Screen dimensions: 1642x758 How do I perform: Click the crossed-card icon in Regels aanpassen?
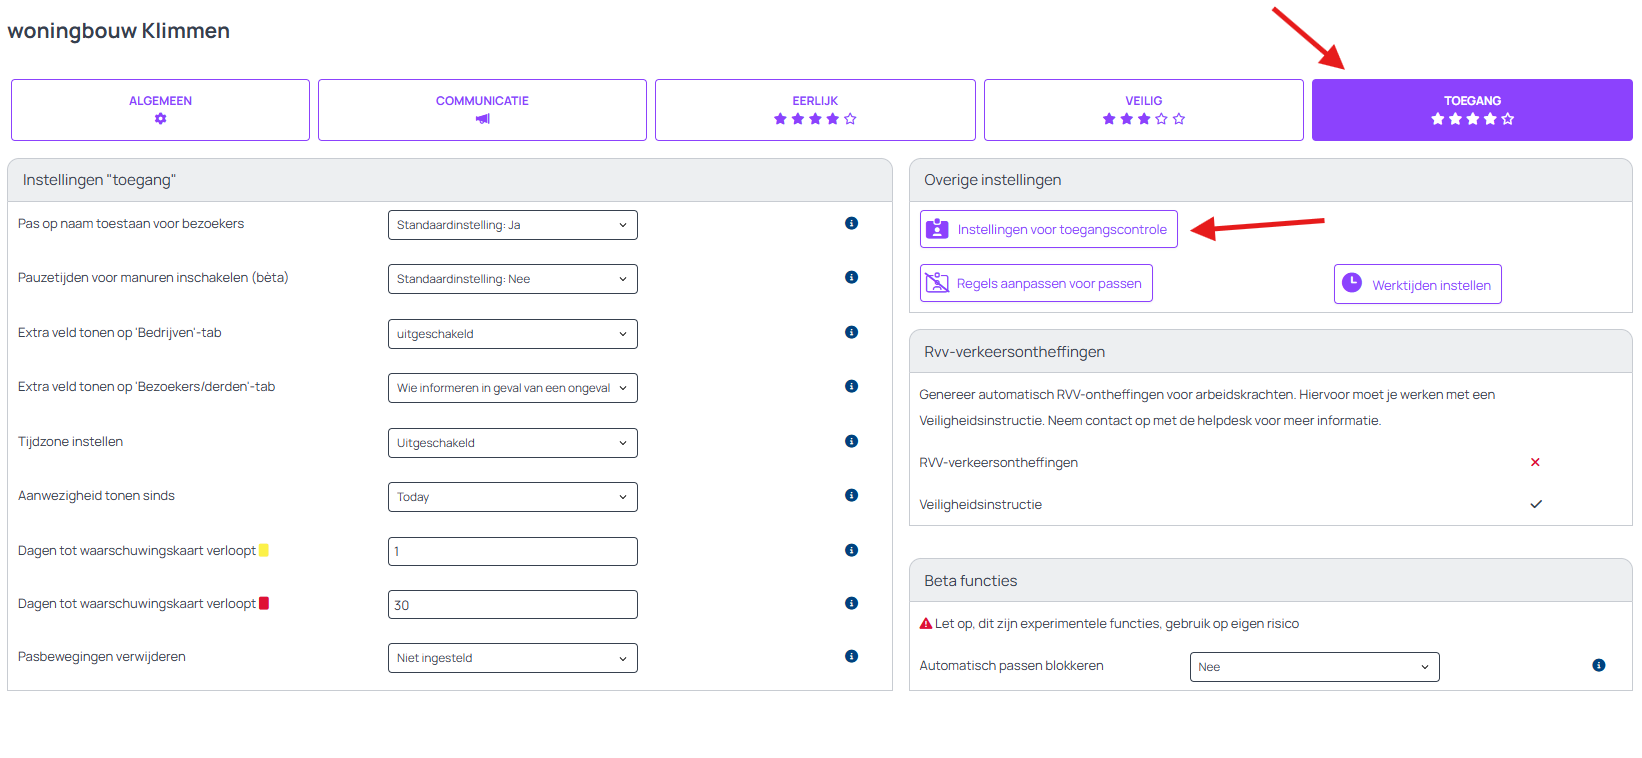937,283
